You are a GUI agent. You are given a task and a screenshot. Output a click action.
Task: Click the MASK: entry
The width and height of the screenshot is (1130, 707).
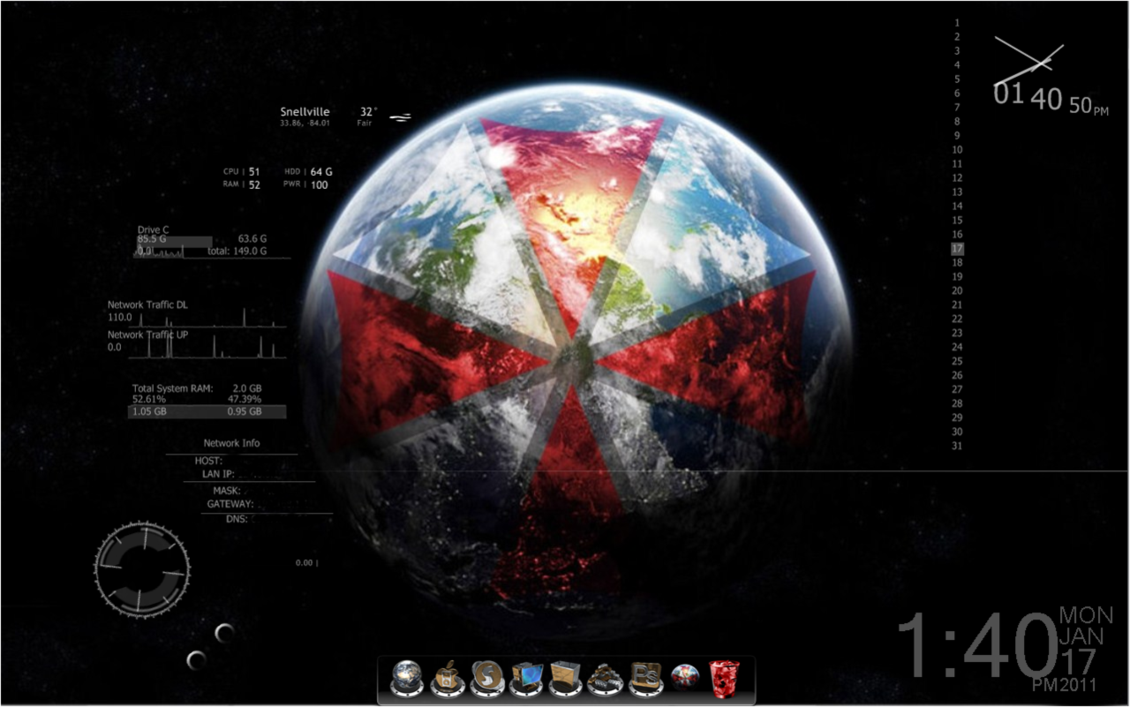[x=226, y=490]
